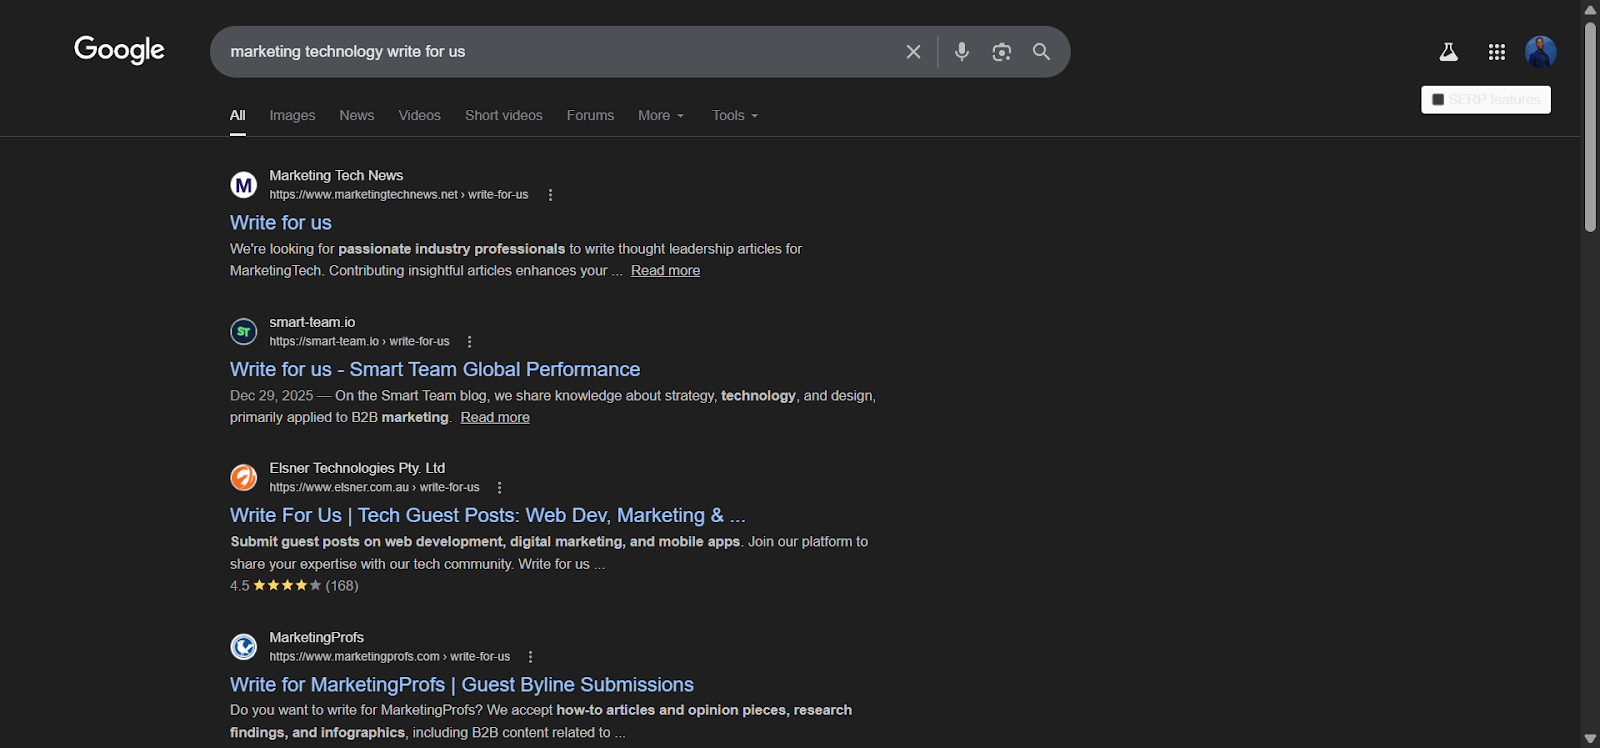This screenshot has height=748, width=1600.
Task: Switch to the Images tab
Action: click(x=292, y=115)
